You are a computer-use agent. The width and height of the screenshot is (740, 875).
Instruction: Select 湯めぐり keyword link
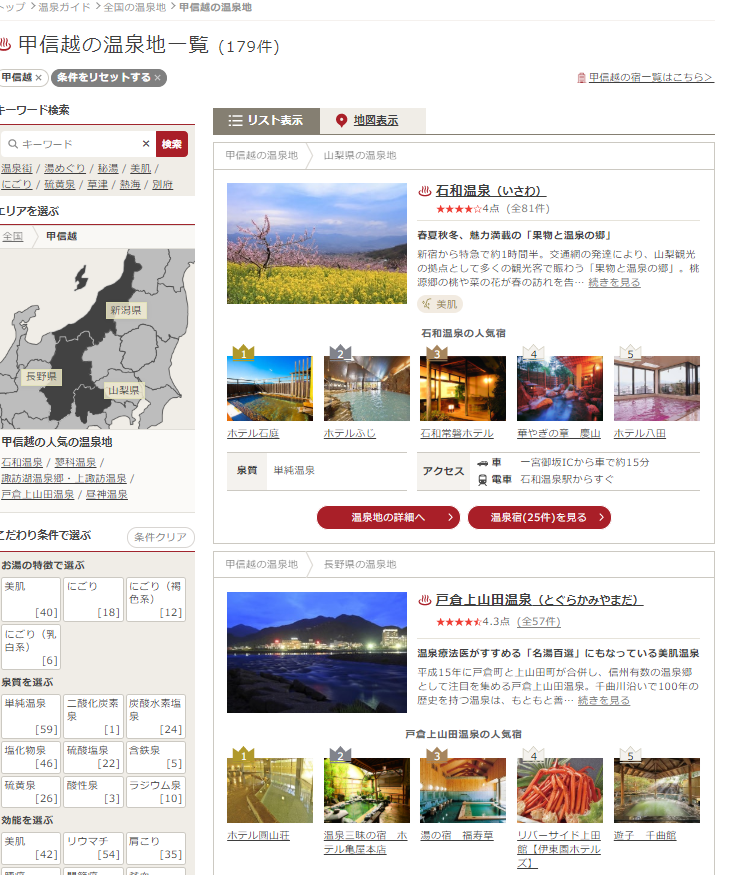pyautogui.click(x=65, y=168)
